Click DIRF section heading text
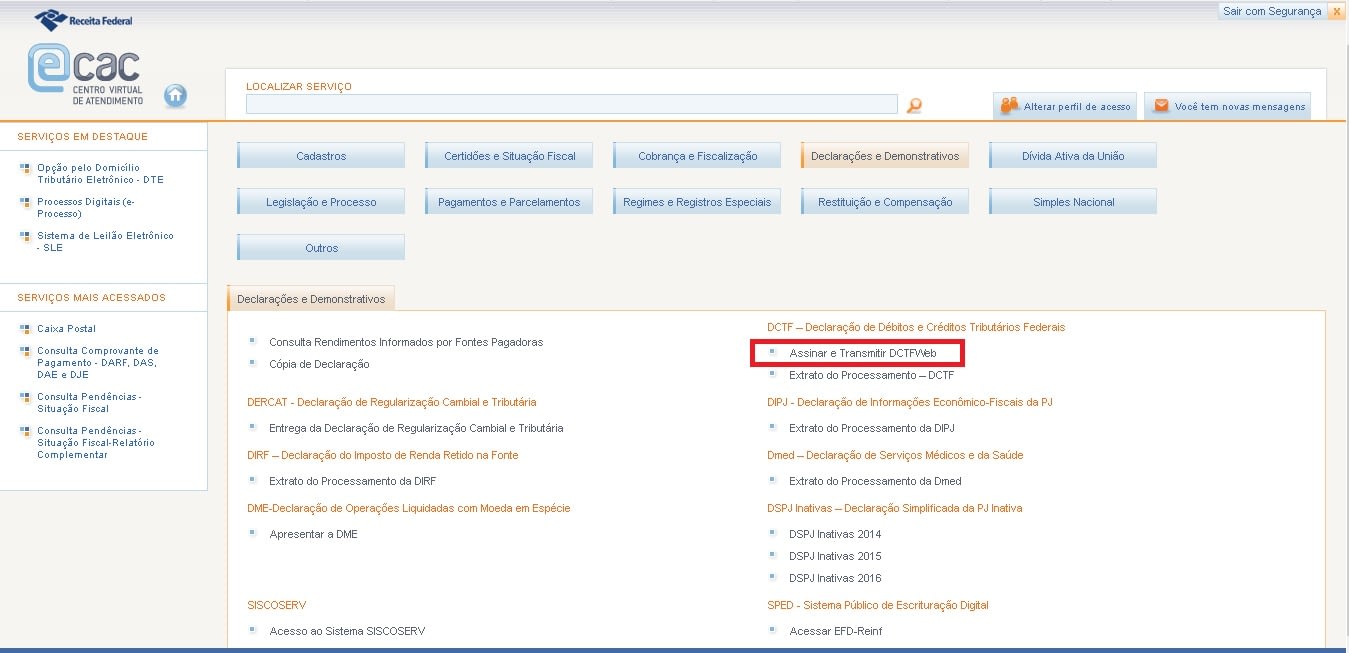The width and height of the screenshot is (1349, 653). pos(383,455)
